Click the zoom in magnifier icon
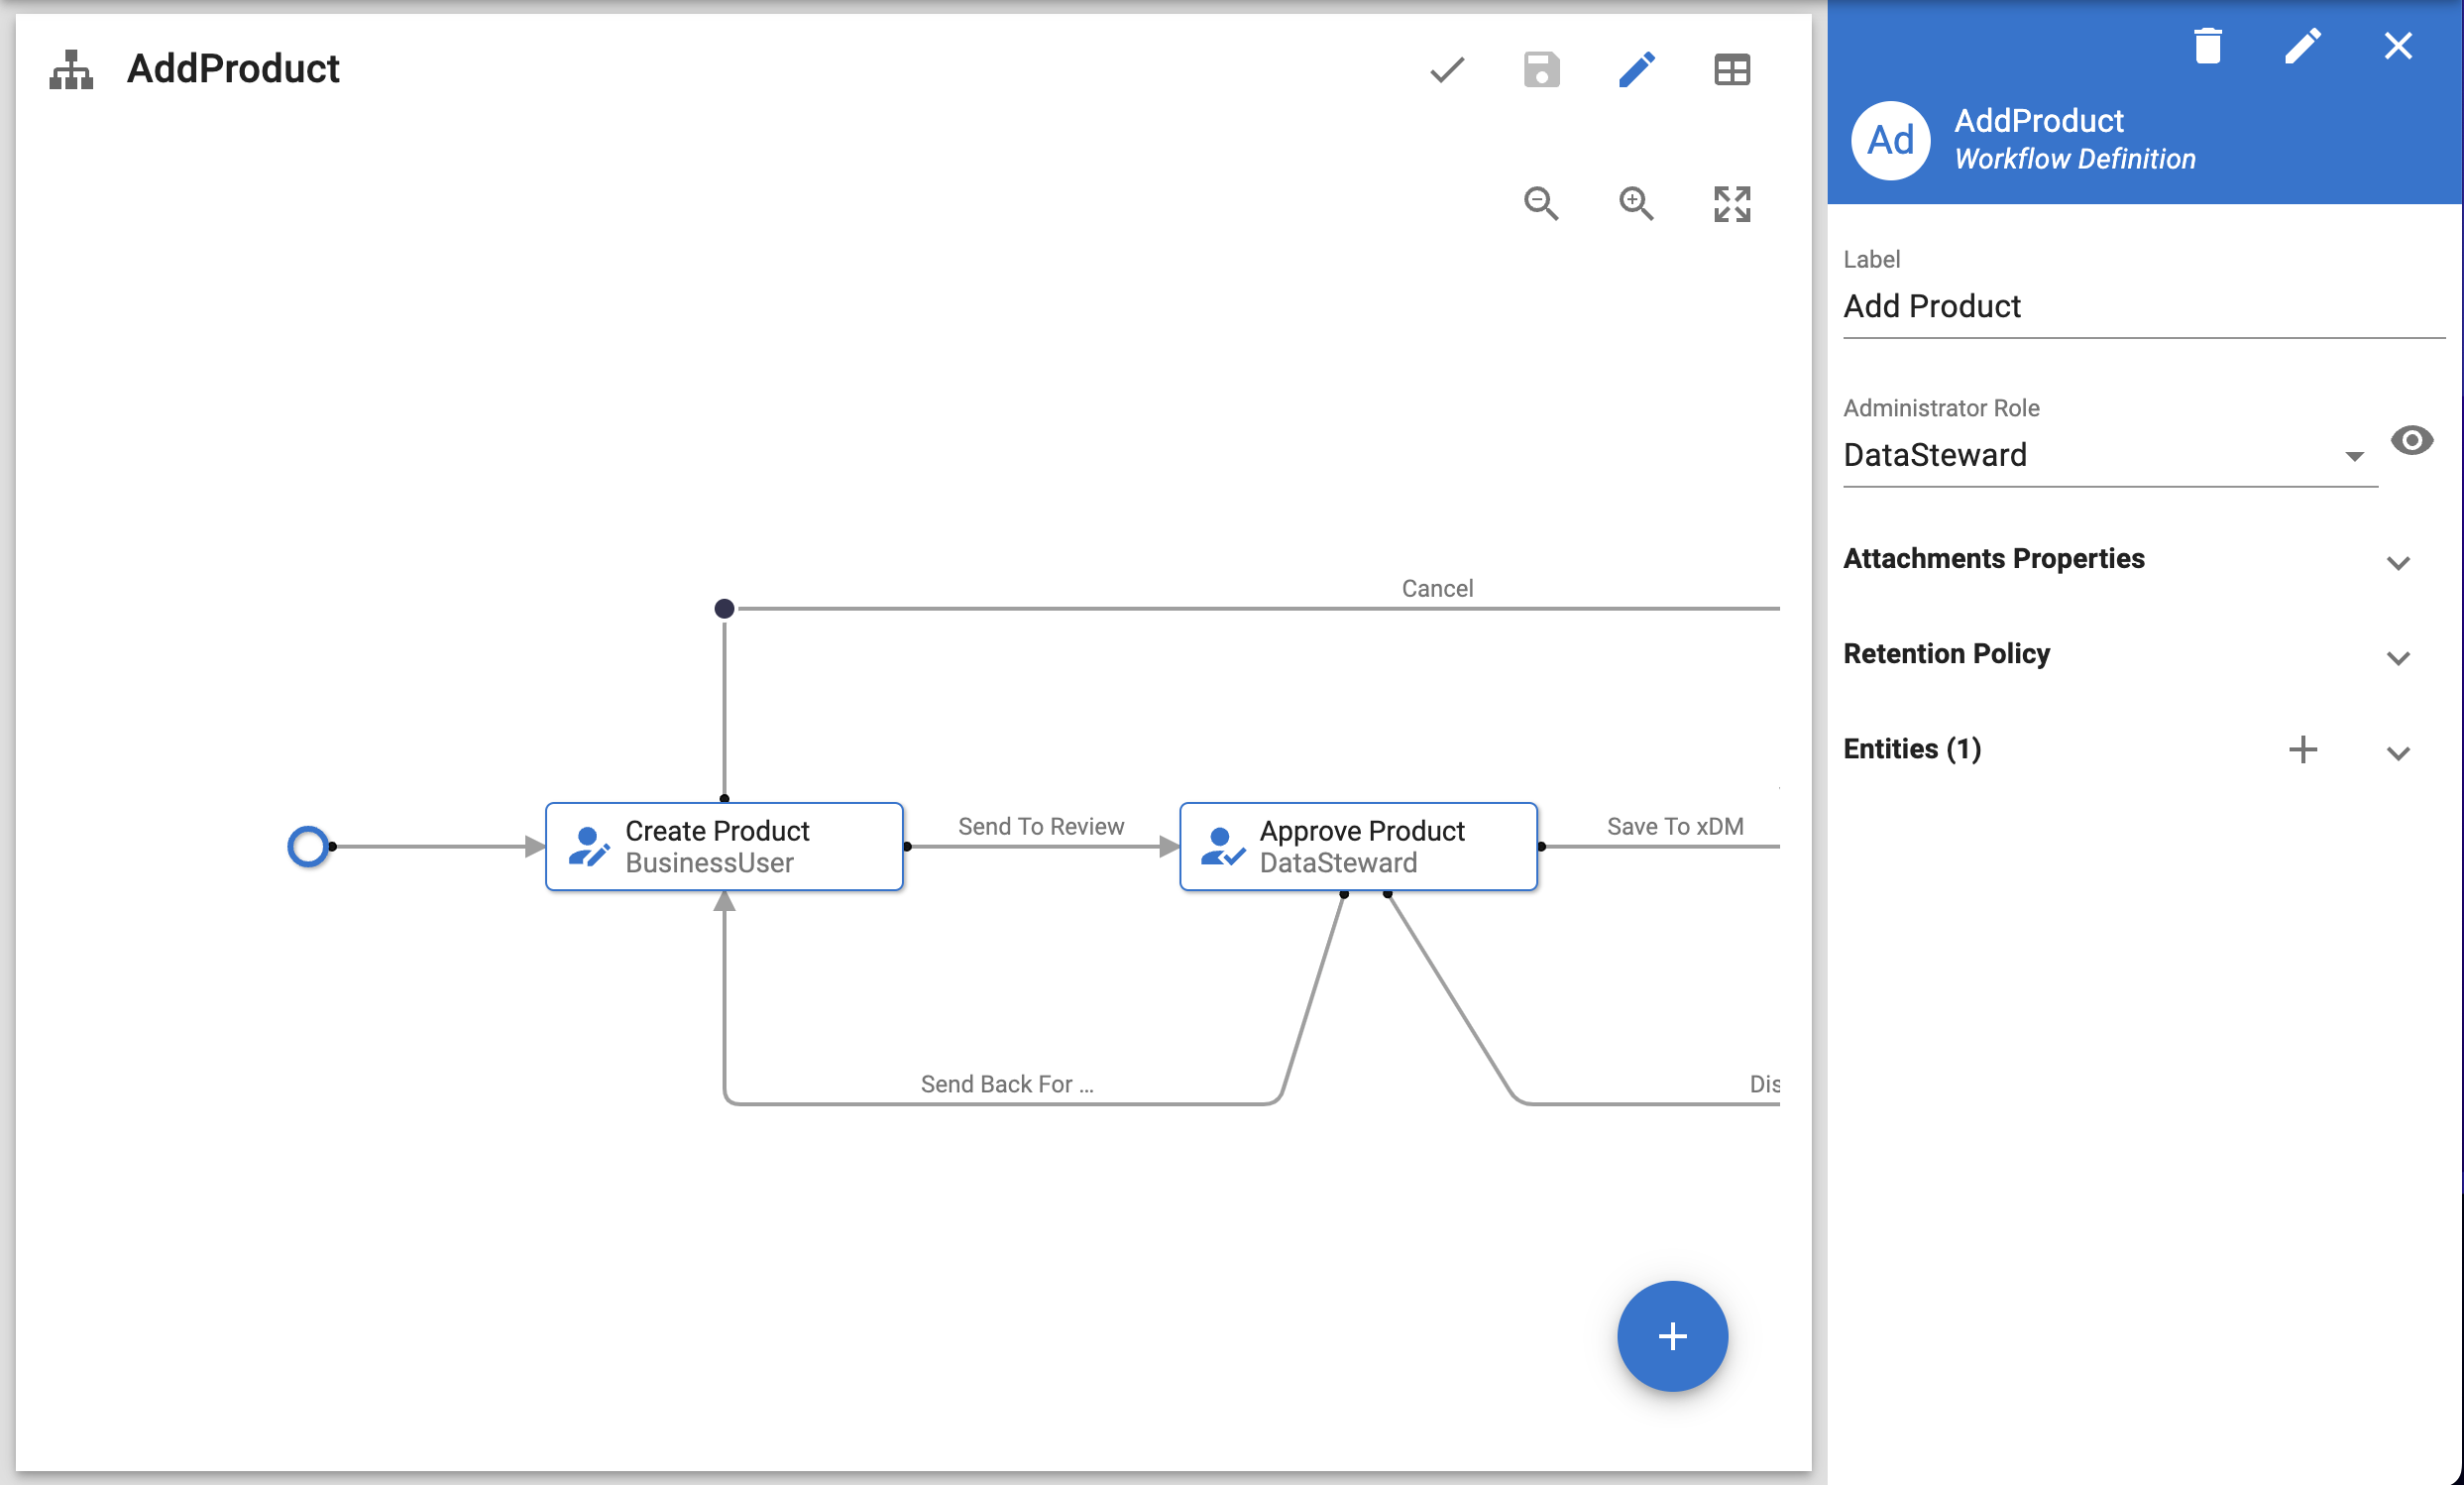 1636,204
